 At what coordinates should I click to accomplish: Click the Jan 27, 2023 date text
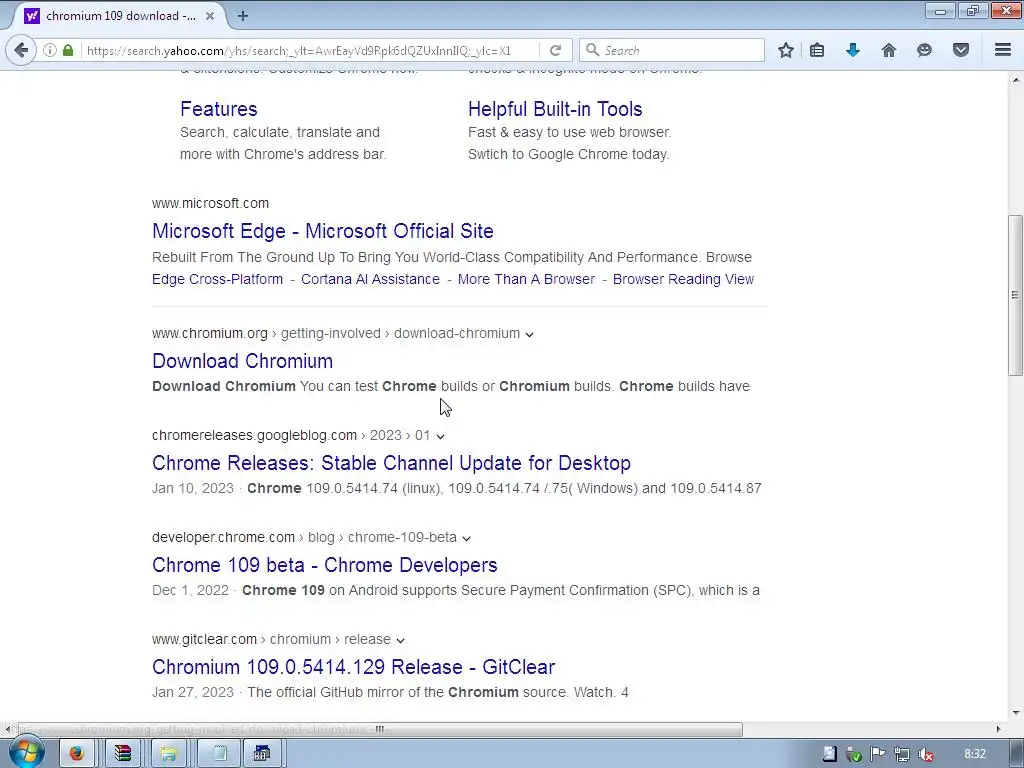point(193,692)
